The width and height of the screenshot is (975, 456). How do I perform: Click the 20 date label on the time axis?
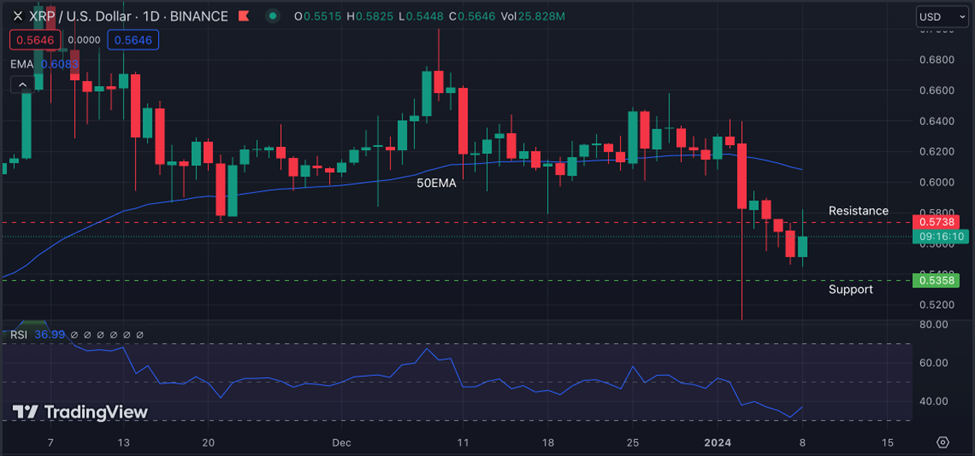208,443
